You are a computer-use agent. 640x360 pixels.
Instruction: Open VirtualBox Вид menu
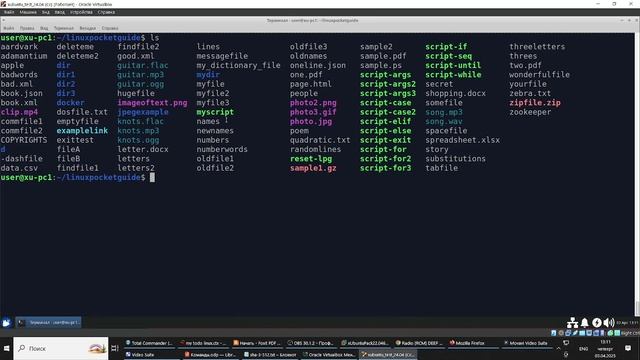(46, 12)
